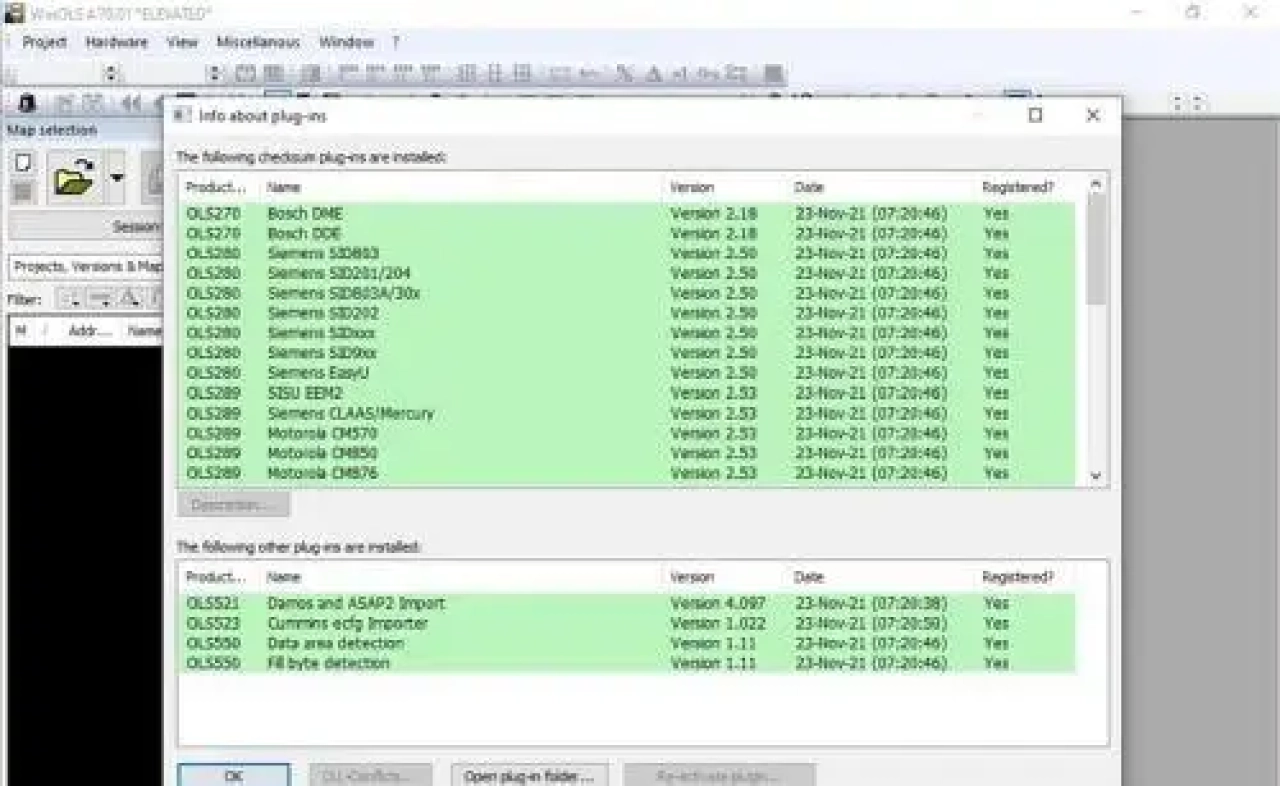The image size is (1280, 786).
Task: Select the Siemens SID202 row
Action: (628, 313)
